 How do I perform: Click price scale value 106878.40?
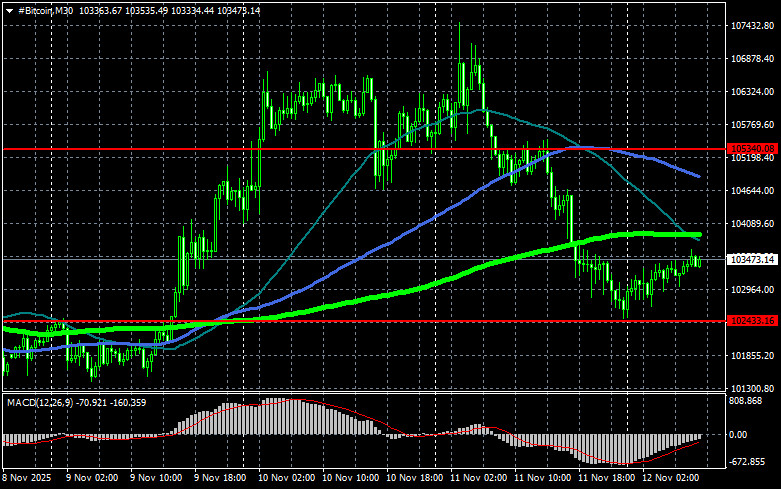752,59
